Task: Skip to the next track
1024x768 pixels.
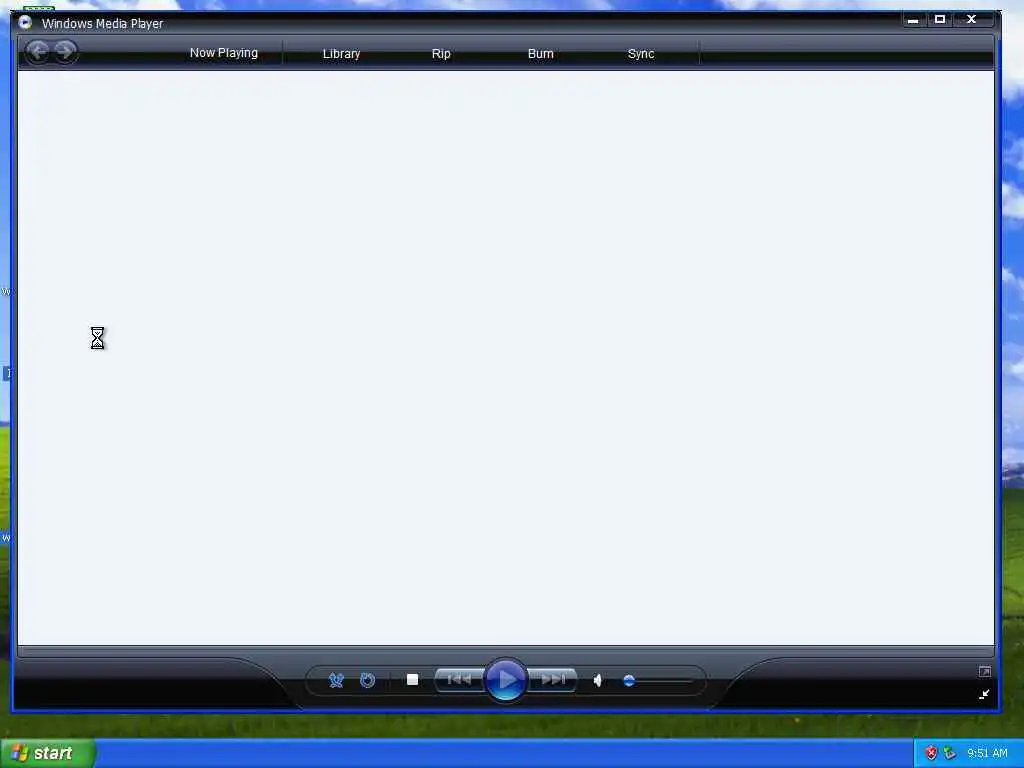Action: click(552, 680)
